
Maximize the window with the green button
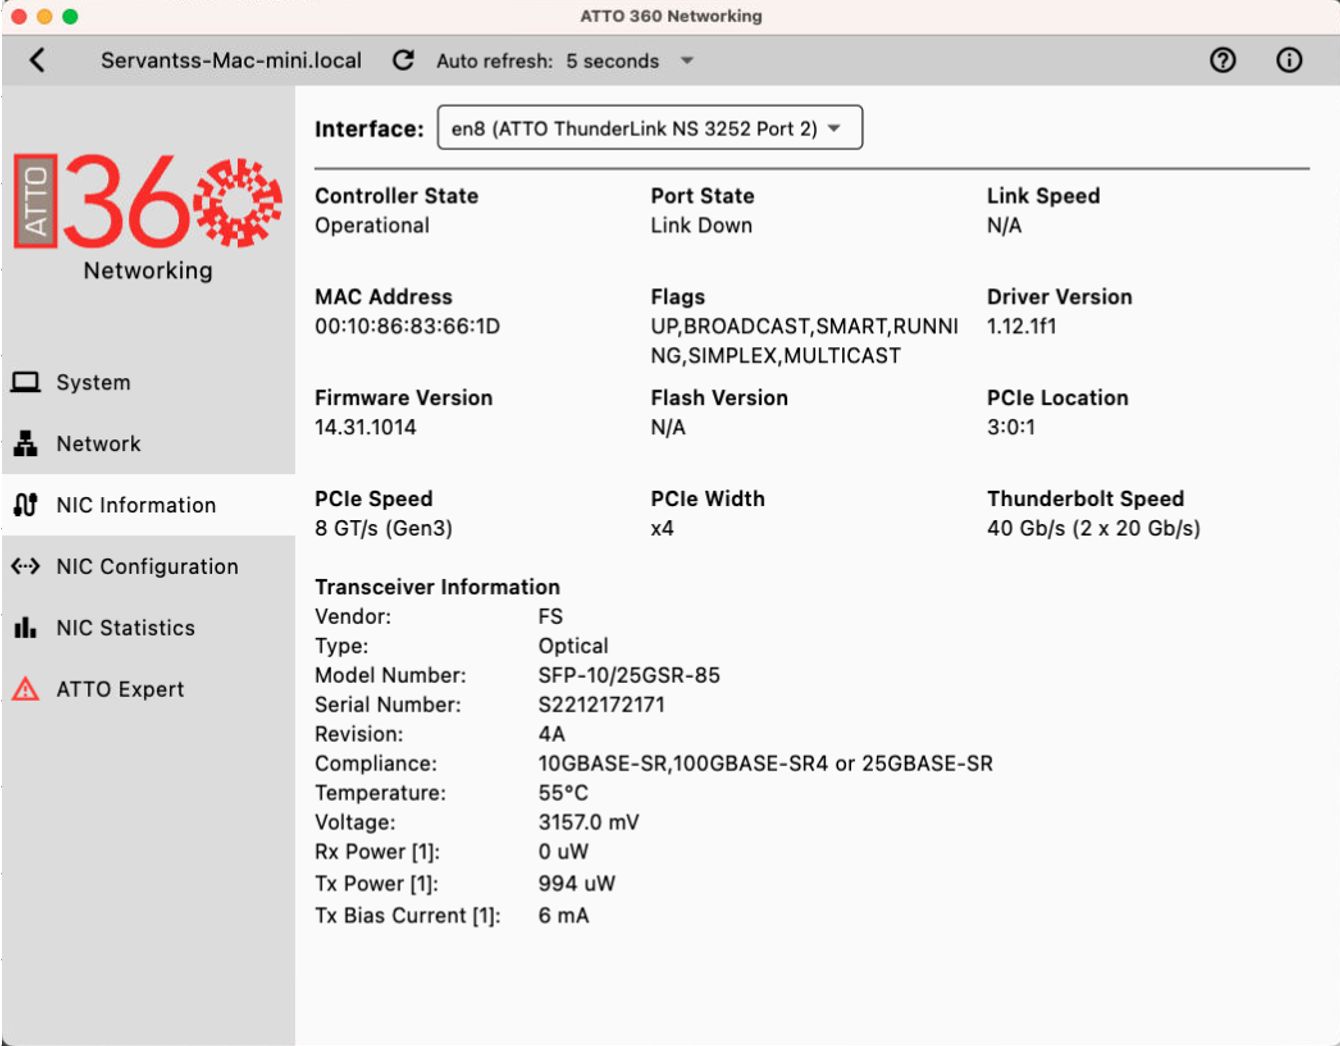coord(70,16)
